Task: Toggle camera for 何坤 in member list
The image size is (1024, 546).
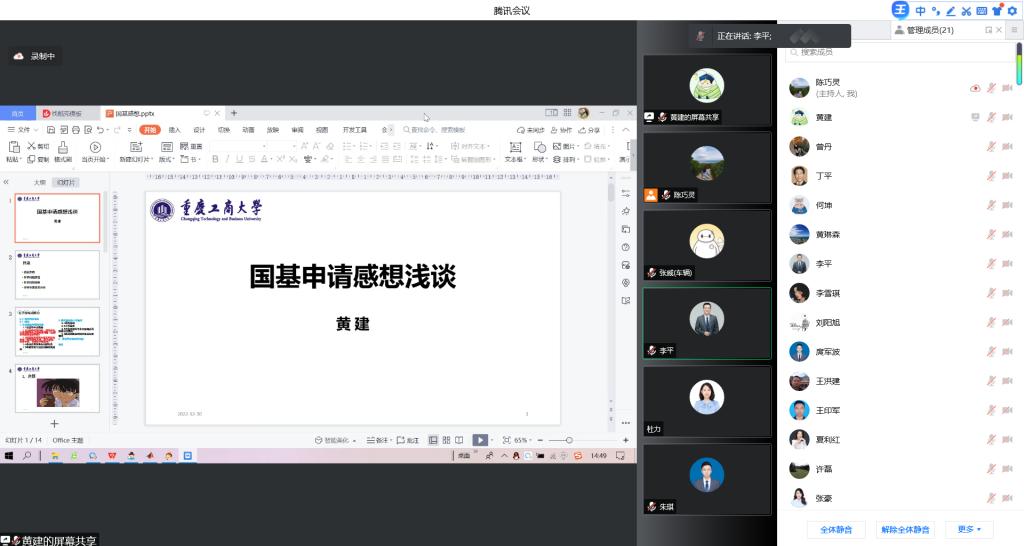Action: [1008, 205]
